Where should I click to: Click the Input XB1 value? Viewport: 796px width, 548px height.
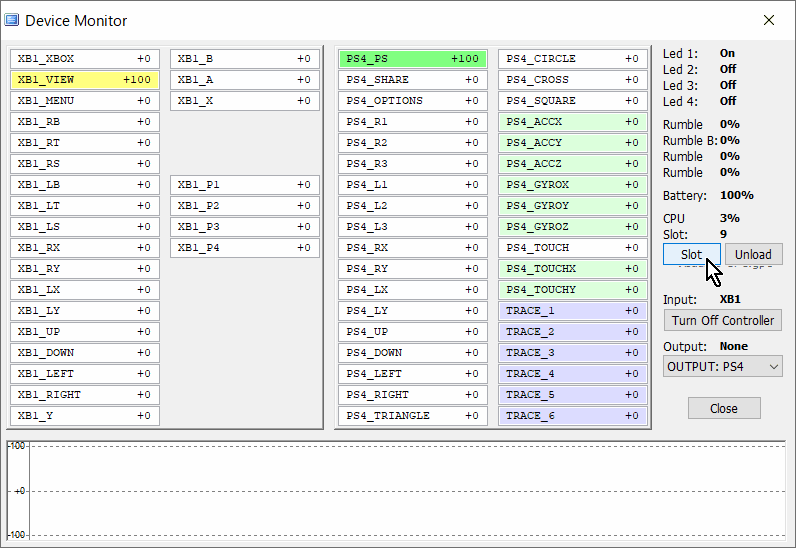730,299
